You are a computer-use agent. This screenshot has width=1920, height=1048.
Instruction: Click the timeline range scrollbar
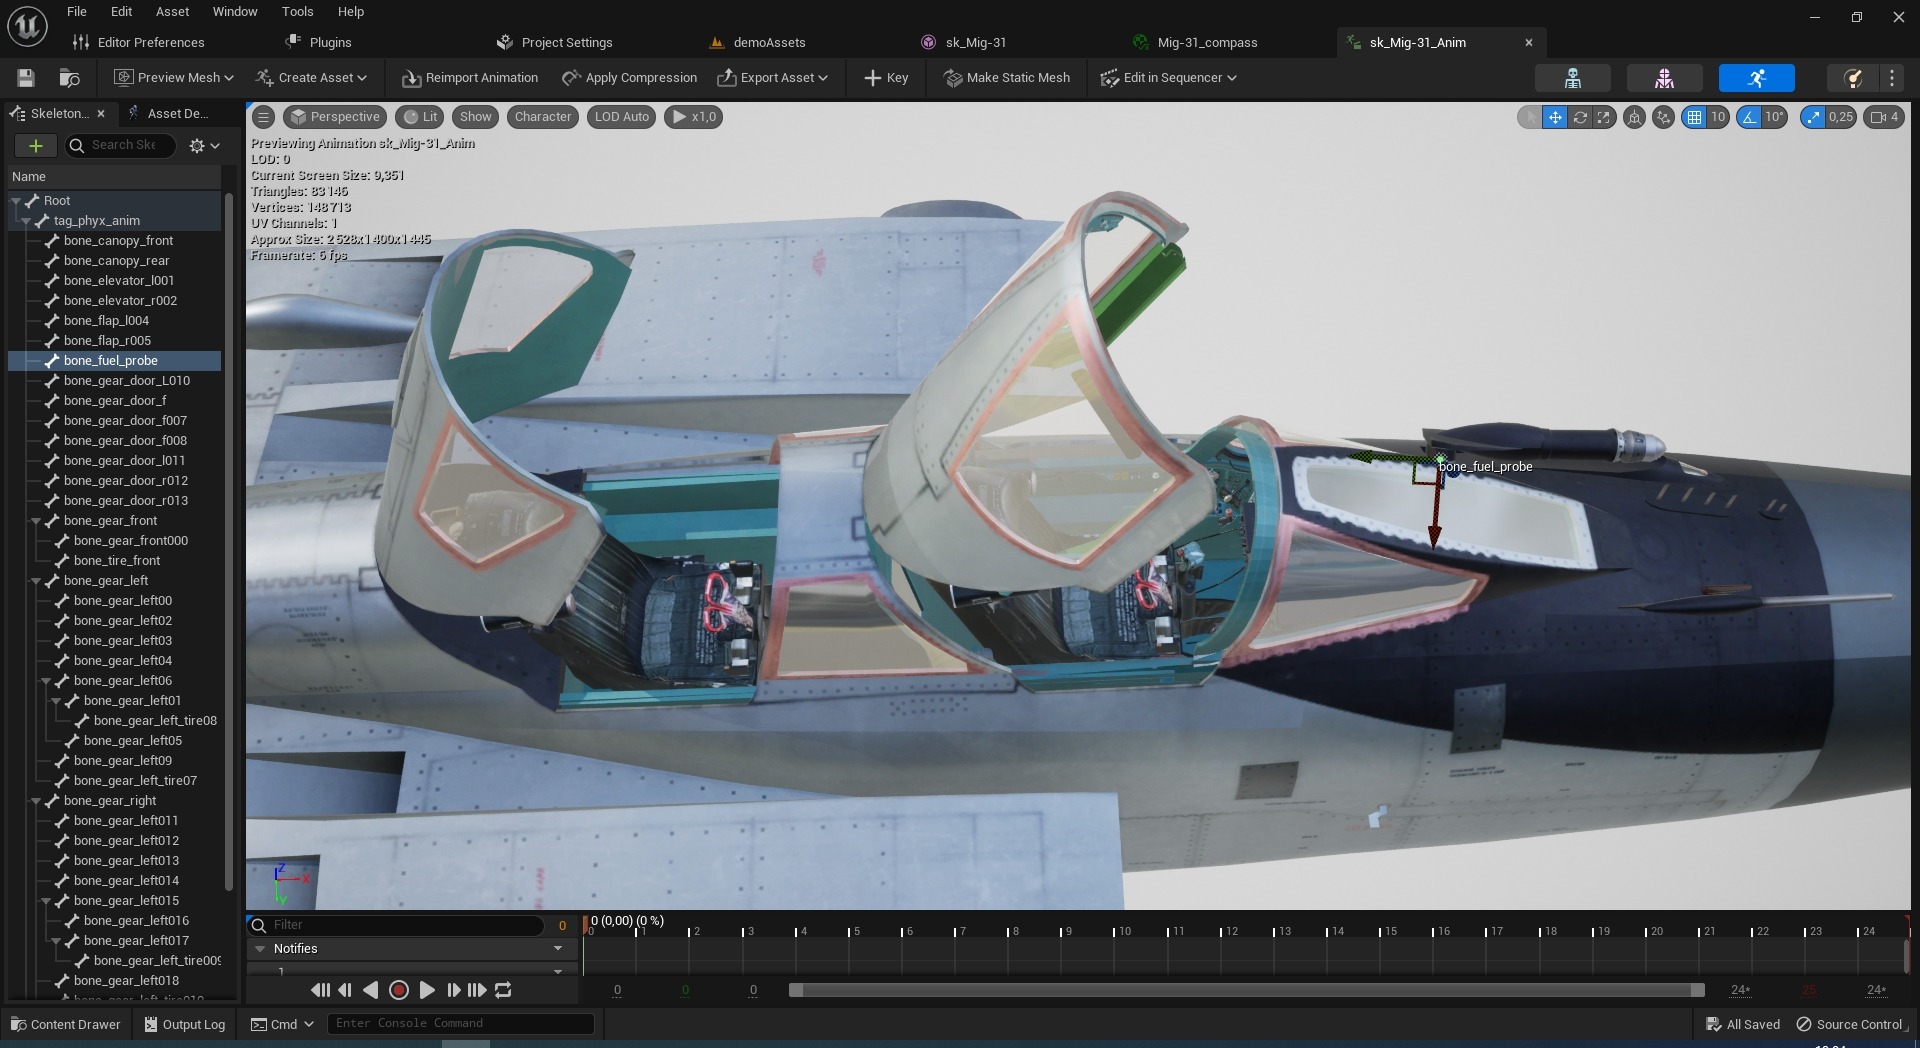[x=1247, y=990]
